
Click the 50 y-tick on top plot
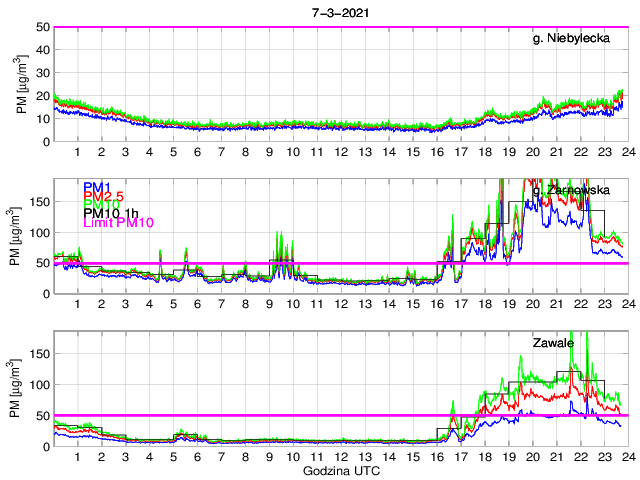click(43, 27)
